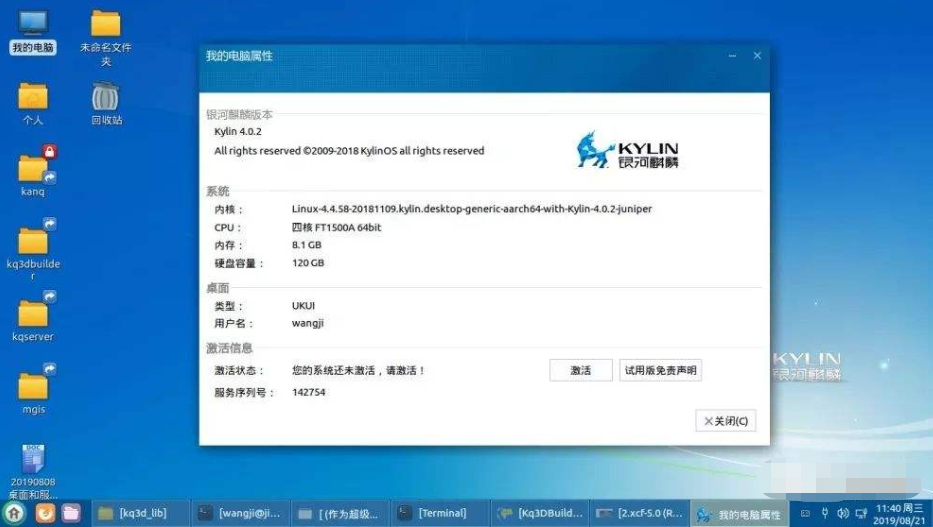Screen dimensions: 933x527
Task: Select the mgis folder shortcut
Action: coord(33,389)
